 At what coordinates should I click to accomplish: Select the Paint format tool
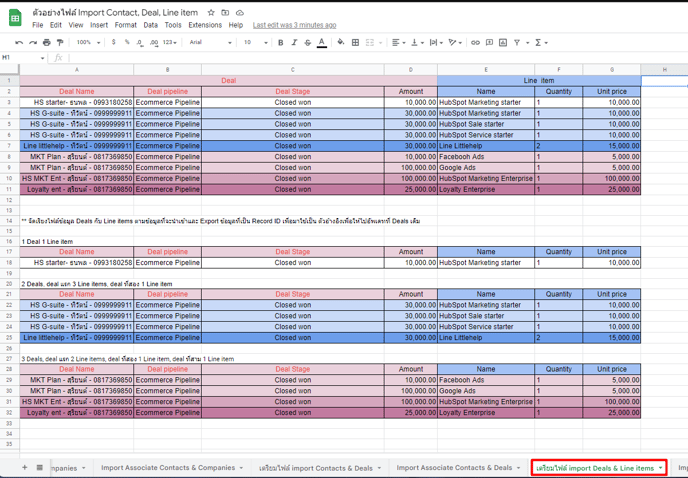click(60, 43)
